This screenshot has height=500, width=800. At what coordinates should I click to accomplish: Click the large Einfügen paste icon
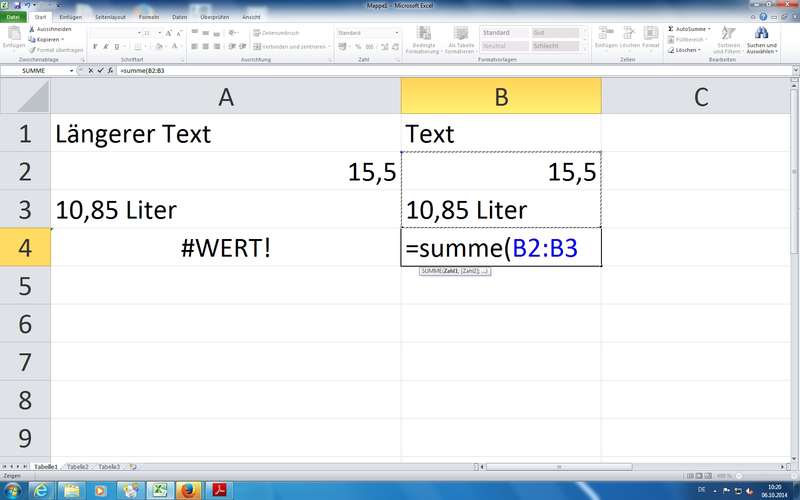(14, 33)
